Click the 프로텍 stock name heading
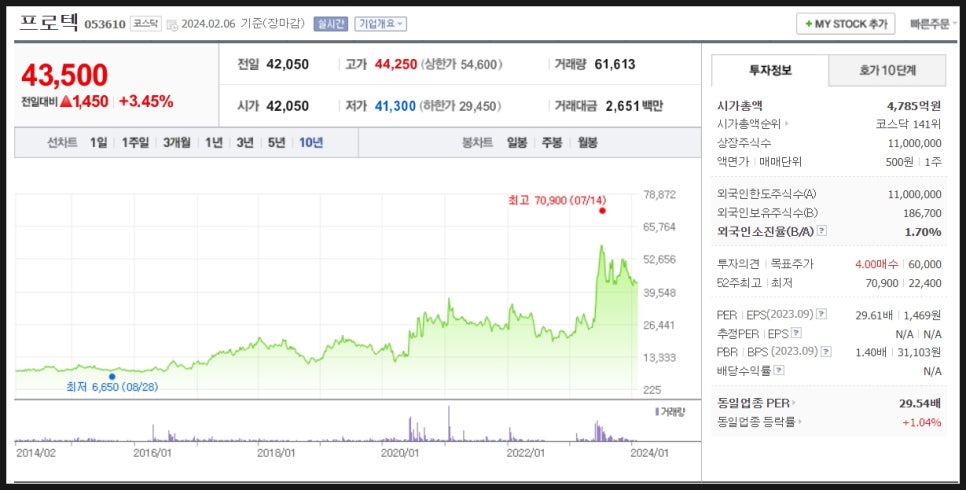This screenshot has height=490, width=966. point(49,23)
